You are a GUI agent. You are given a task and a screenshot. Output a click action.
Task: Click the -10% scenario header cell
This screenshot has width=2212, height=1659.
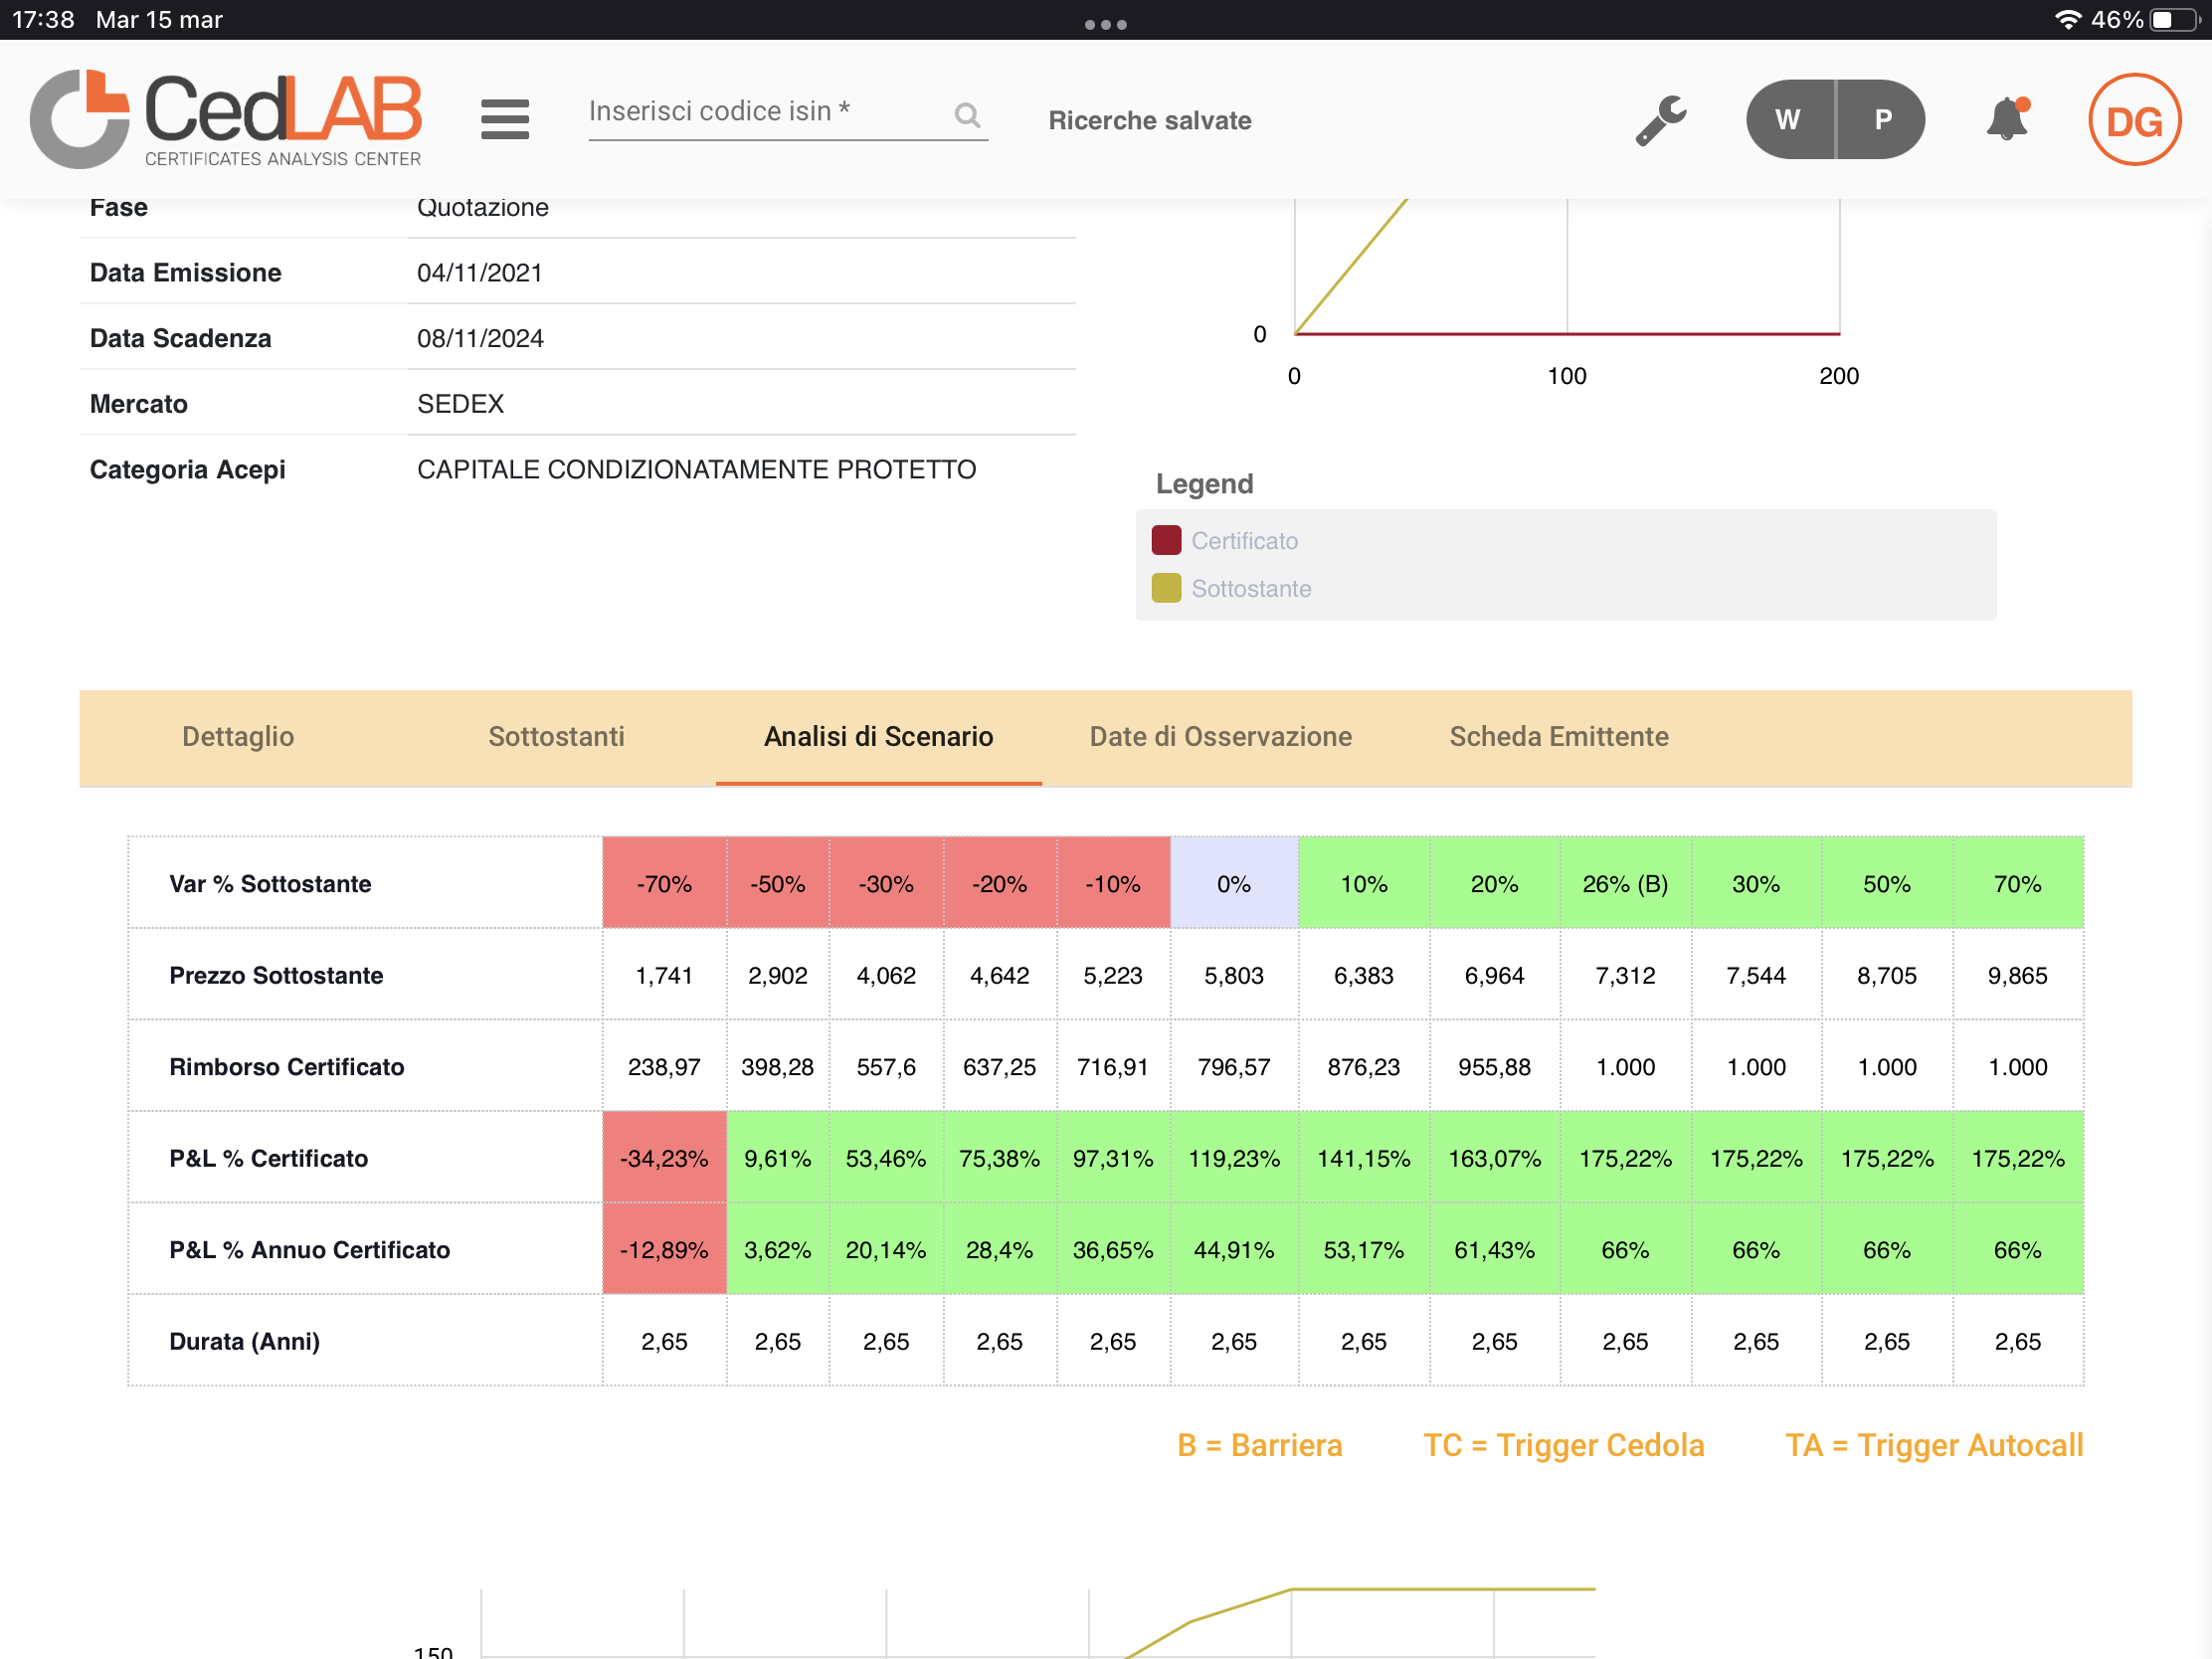click(x=1113, y=884)
